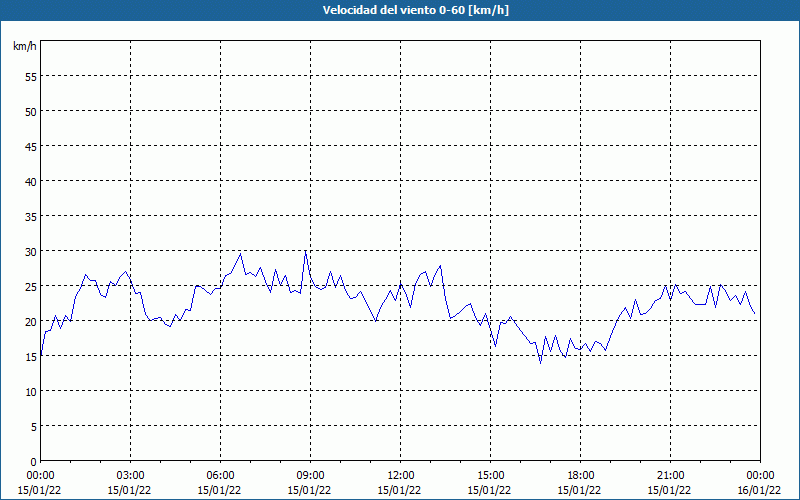Click the y-axis value 50
The height and width of the screenshot is (500, 800).
[x=31, y=111]
